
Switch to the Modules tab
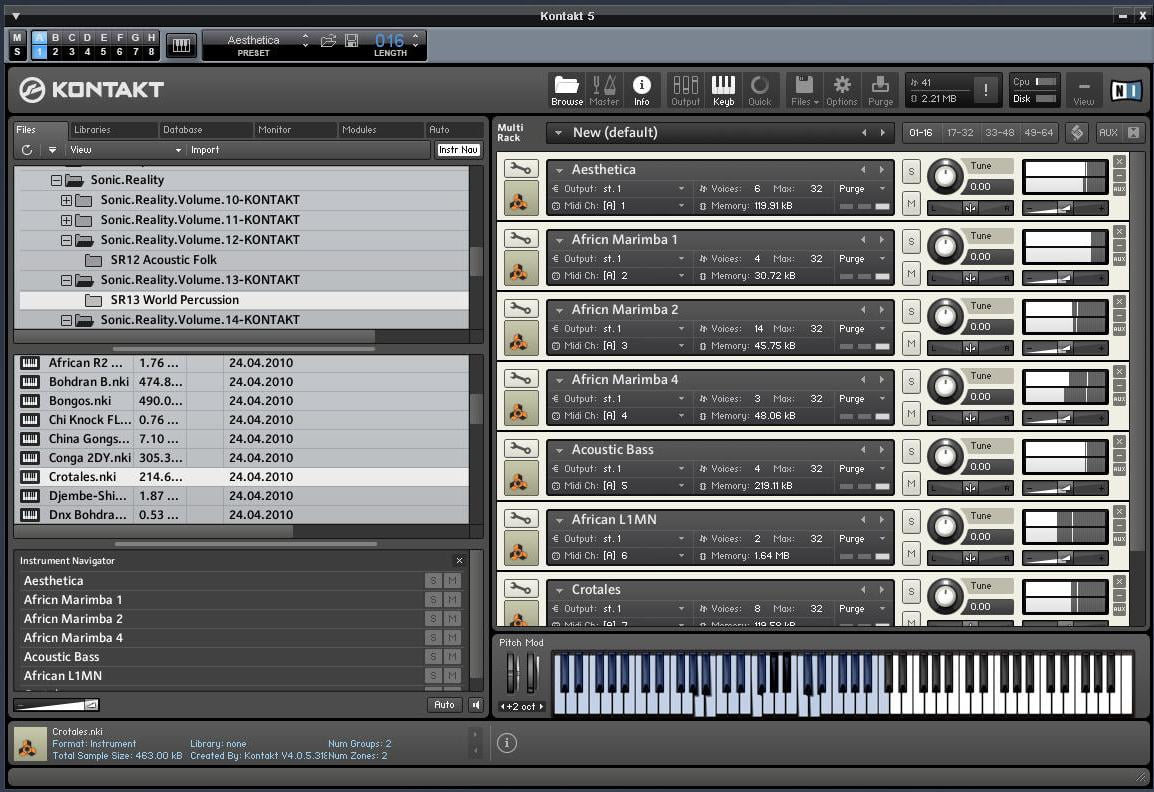click(x=380, y=130)
